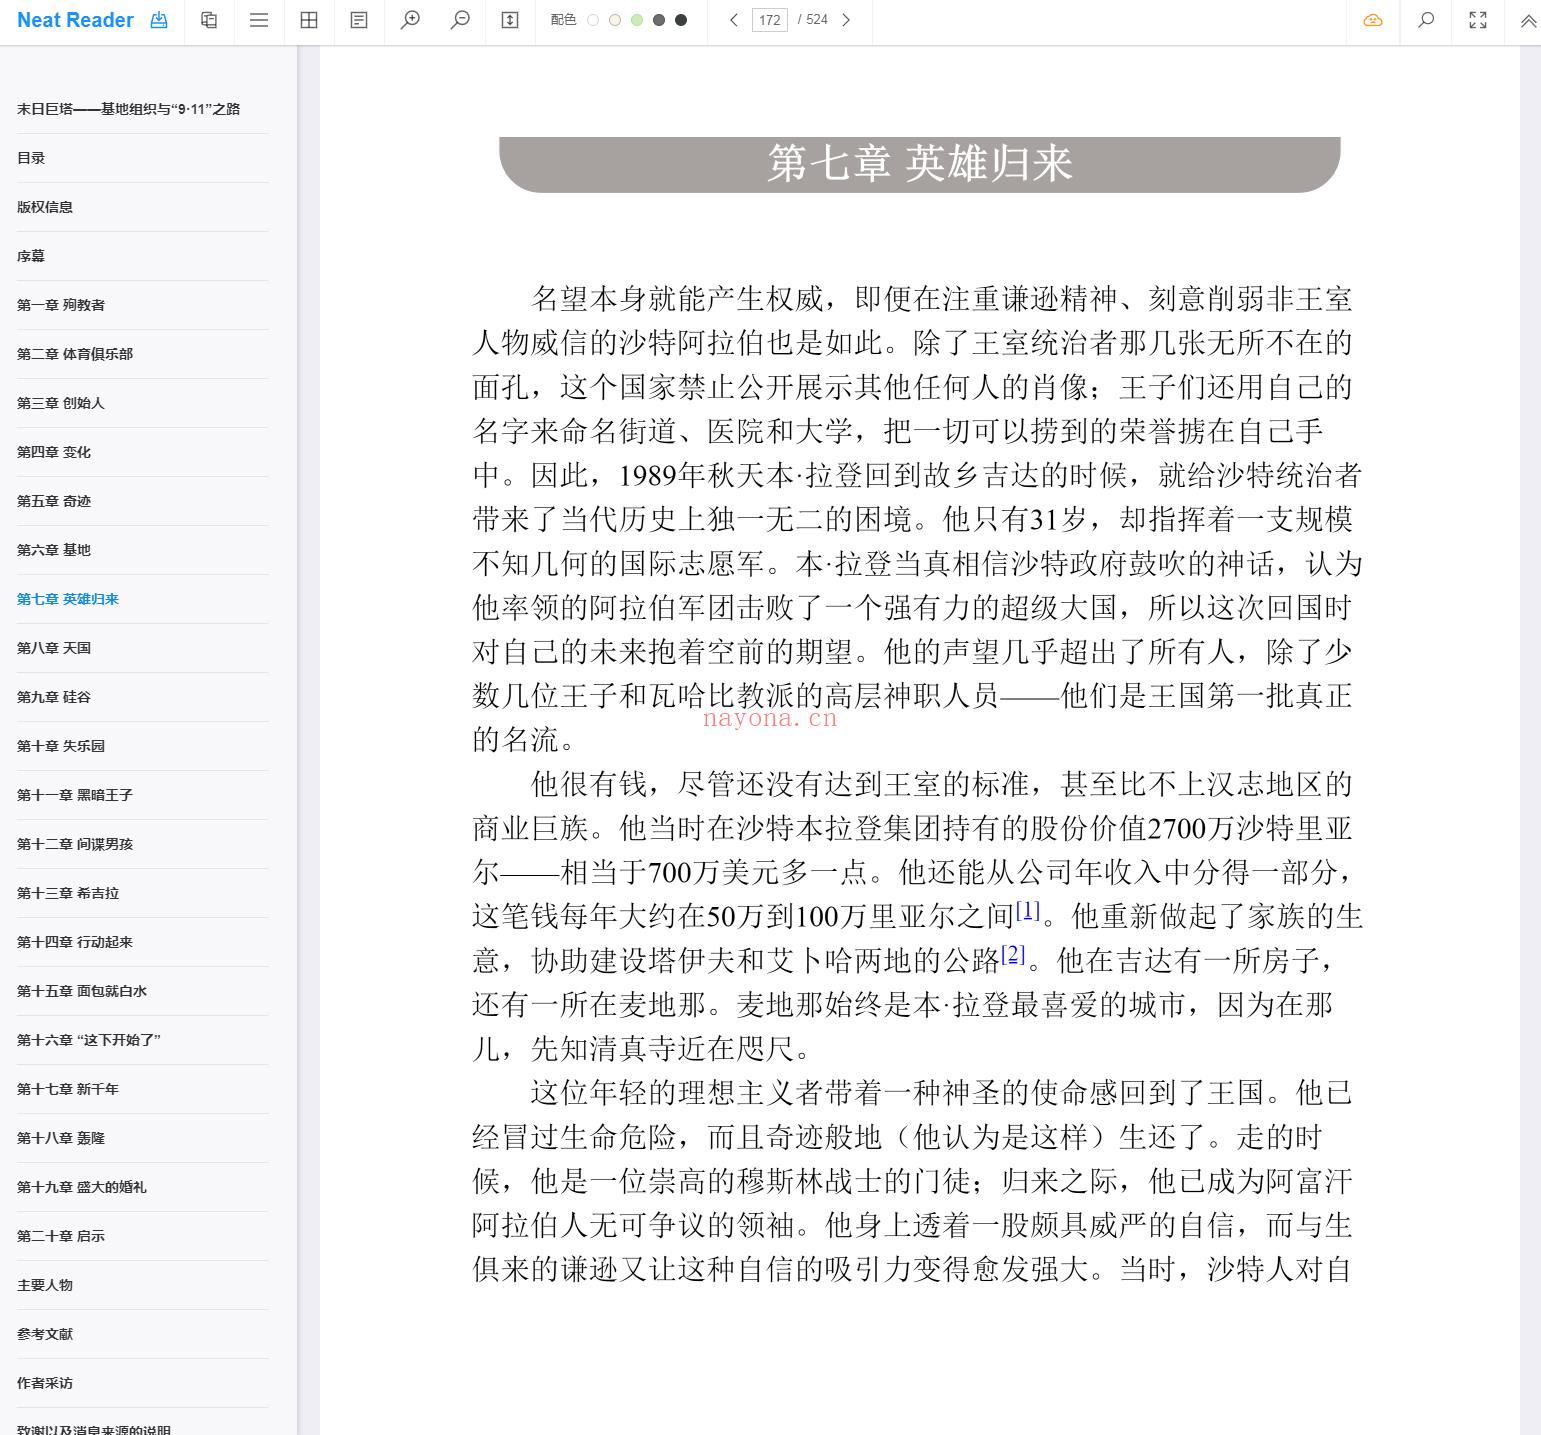Viewport: 1541px width, 1435px height.
Task: Go to 第四章 变化
Action: (x=54, y=452)
